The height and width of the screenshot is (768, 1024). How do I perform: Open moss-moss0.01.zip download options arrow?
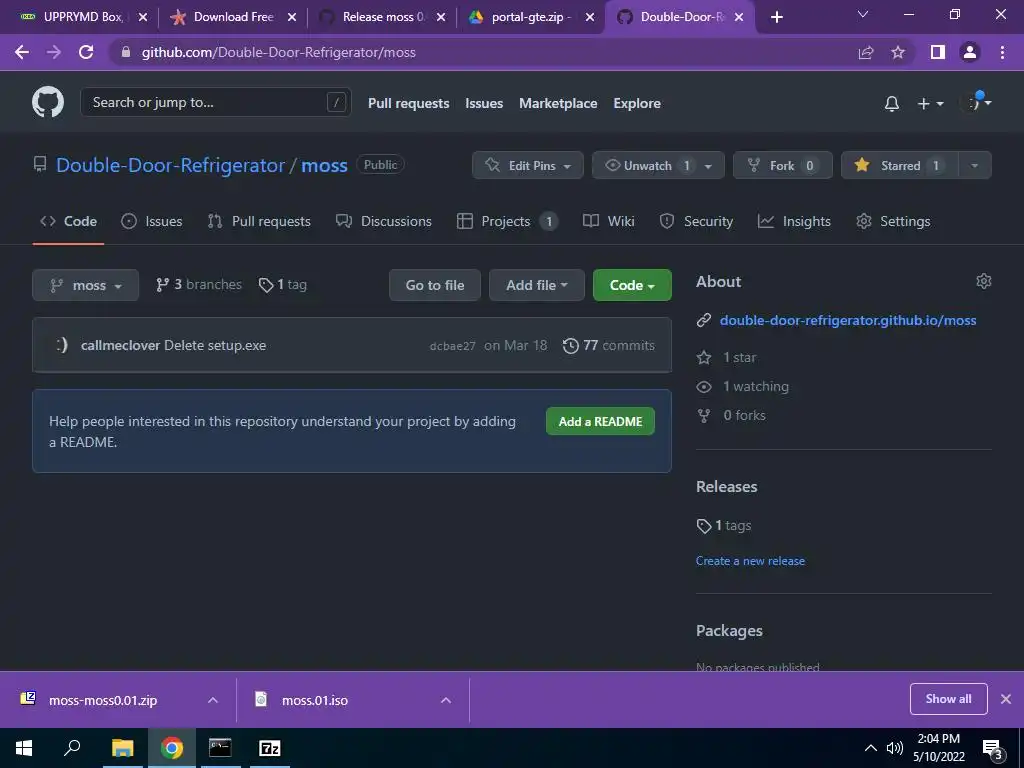coord(213,700)
